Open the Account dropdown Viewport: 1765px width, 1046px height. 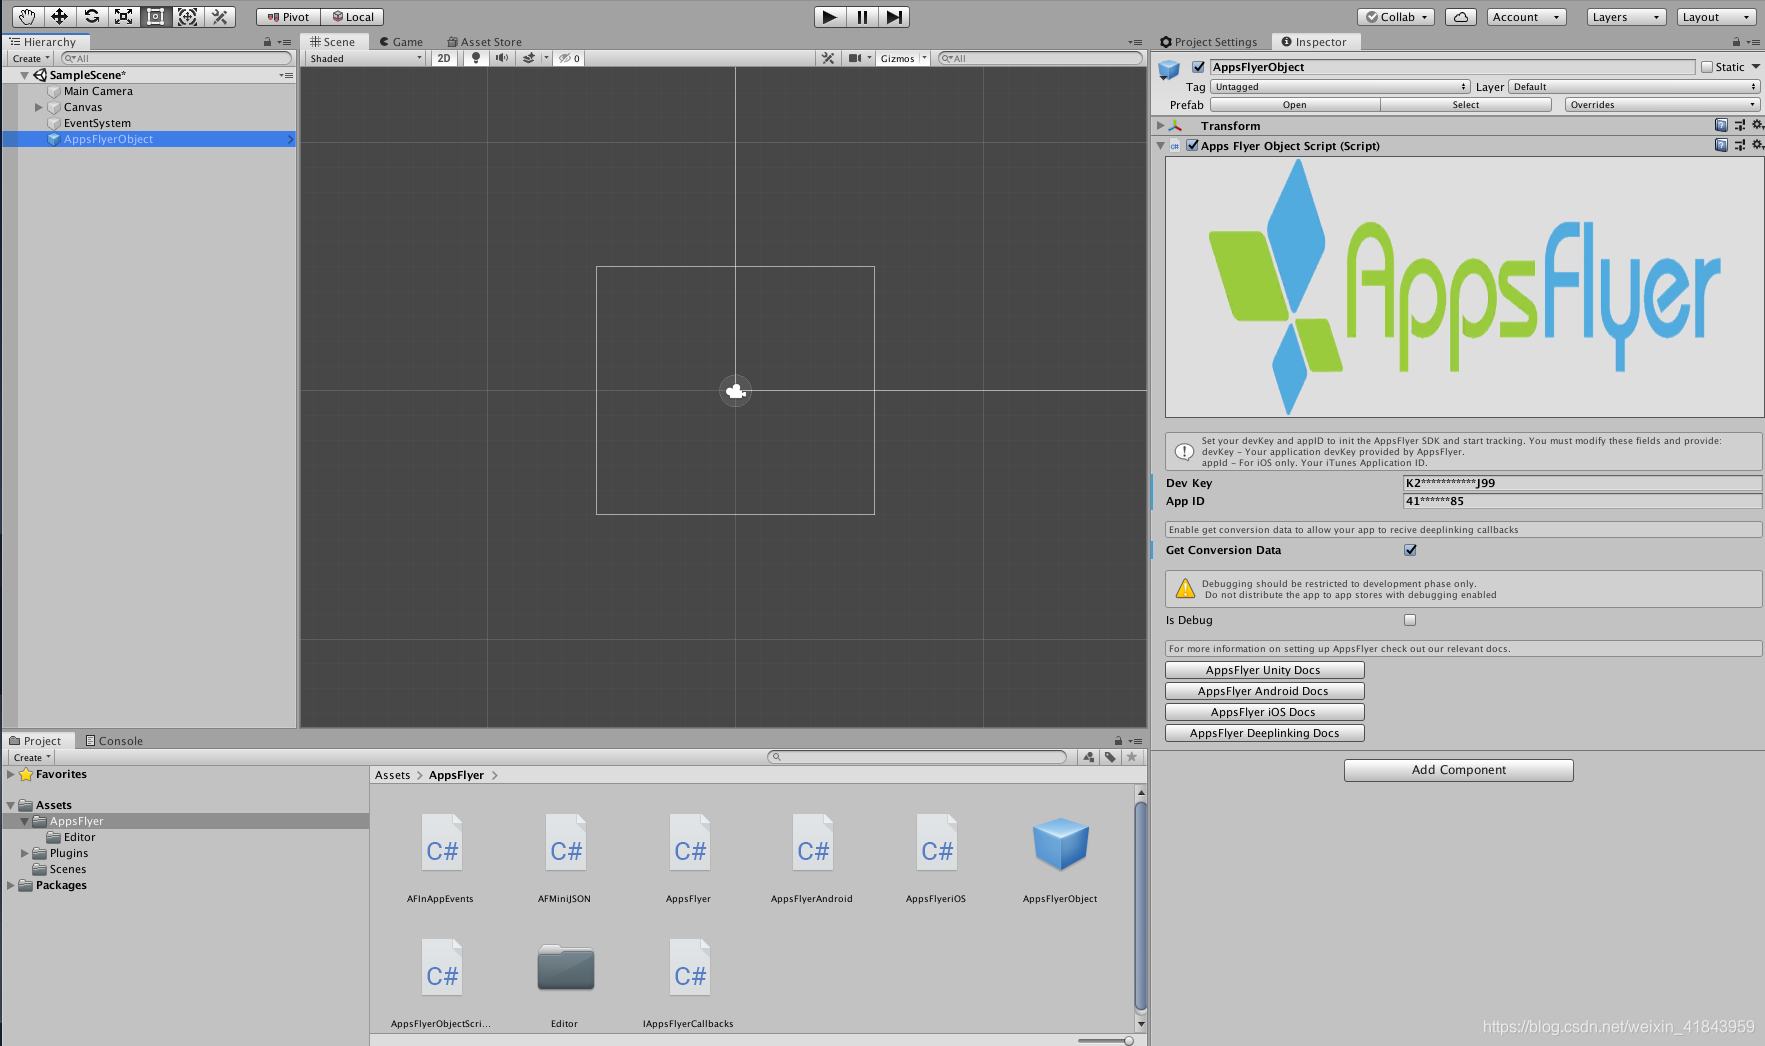[1526, 17]
